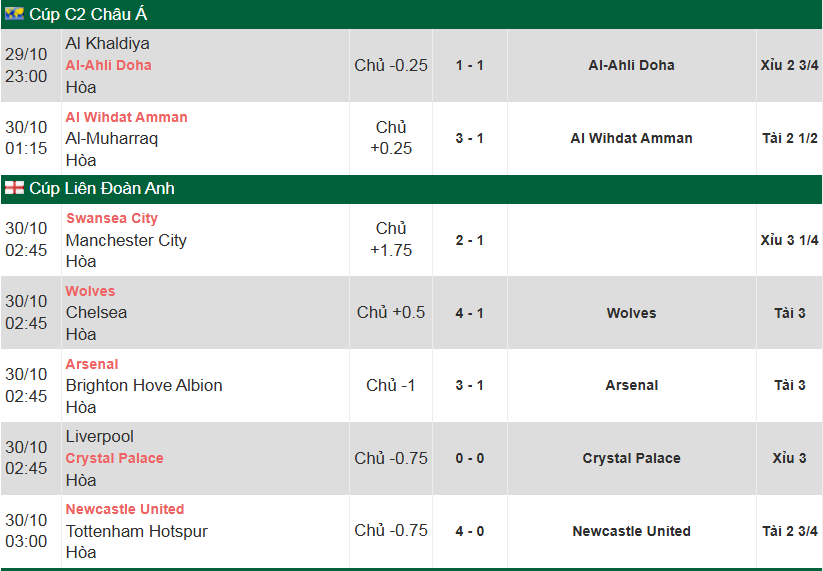Open Brighton Hove Albion team entry
This screenshot has width=823, height=571.
pyautogui.click(x=144, y=385)
